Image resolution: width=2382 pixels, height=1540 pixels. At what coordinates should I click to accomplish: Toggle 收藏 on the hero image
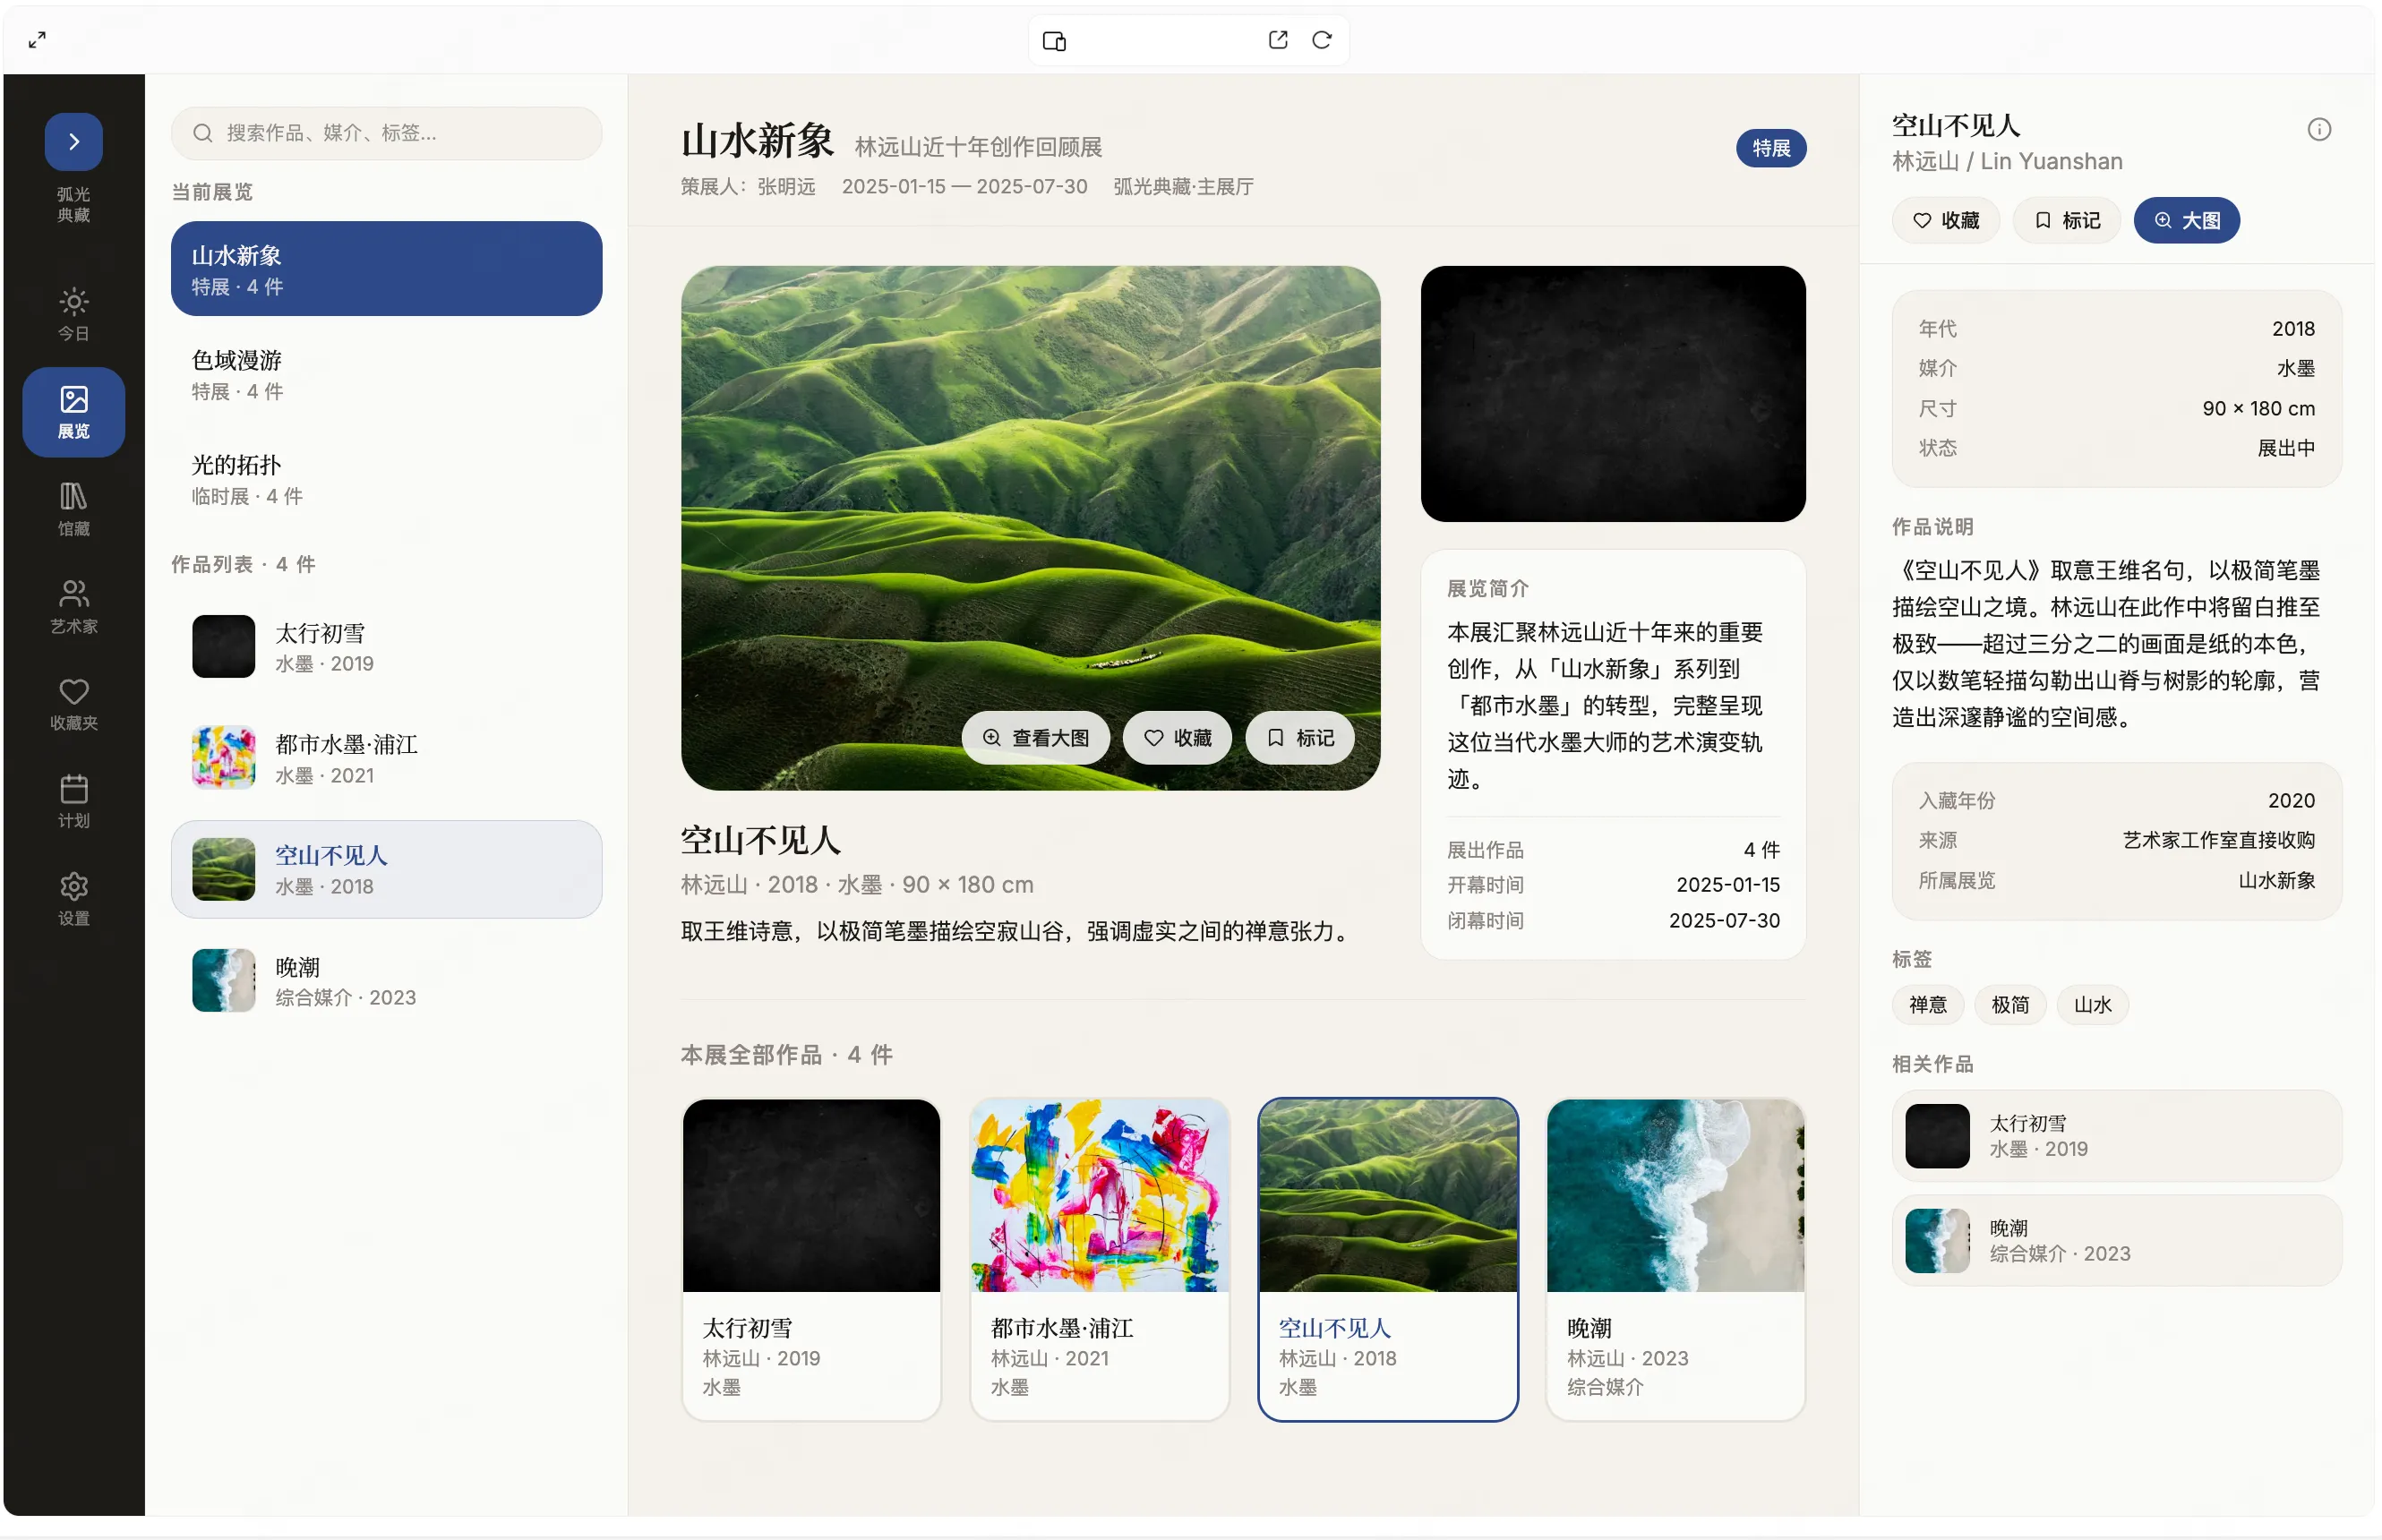pos(1177,738)
